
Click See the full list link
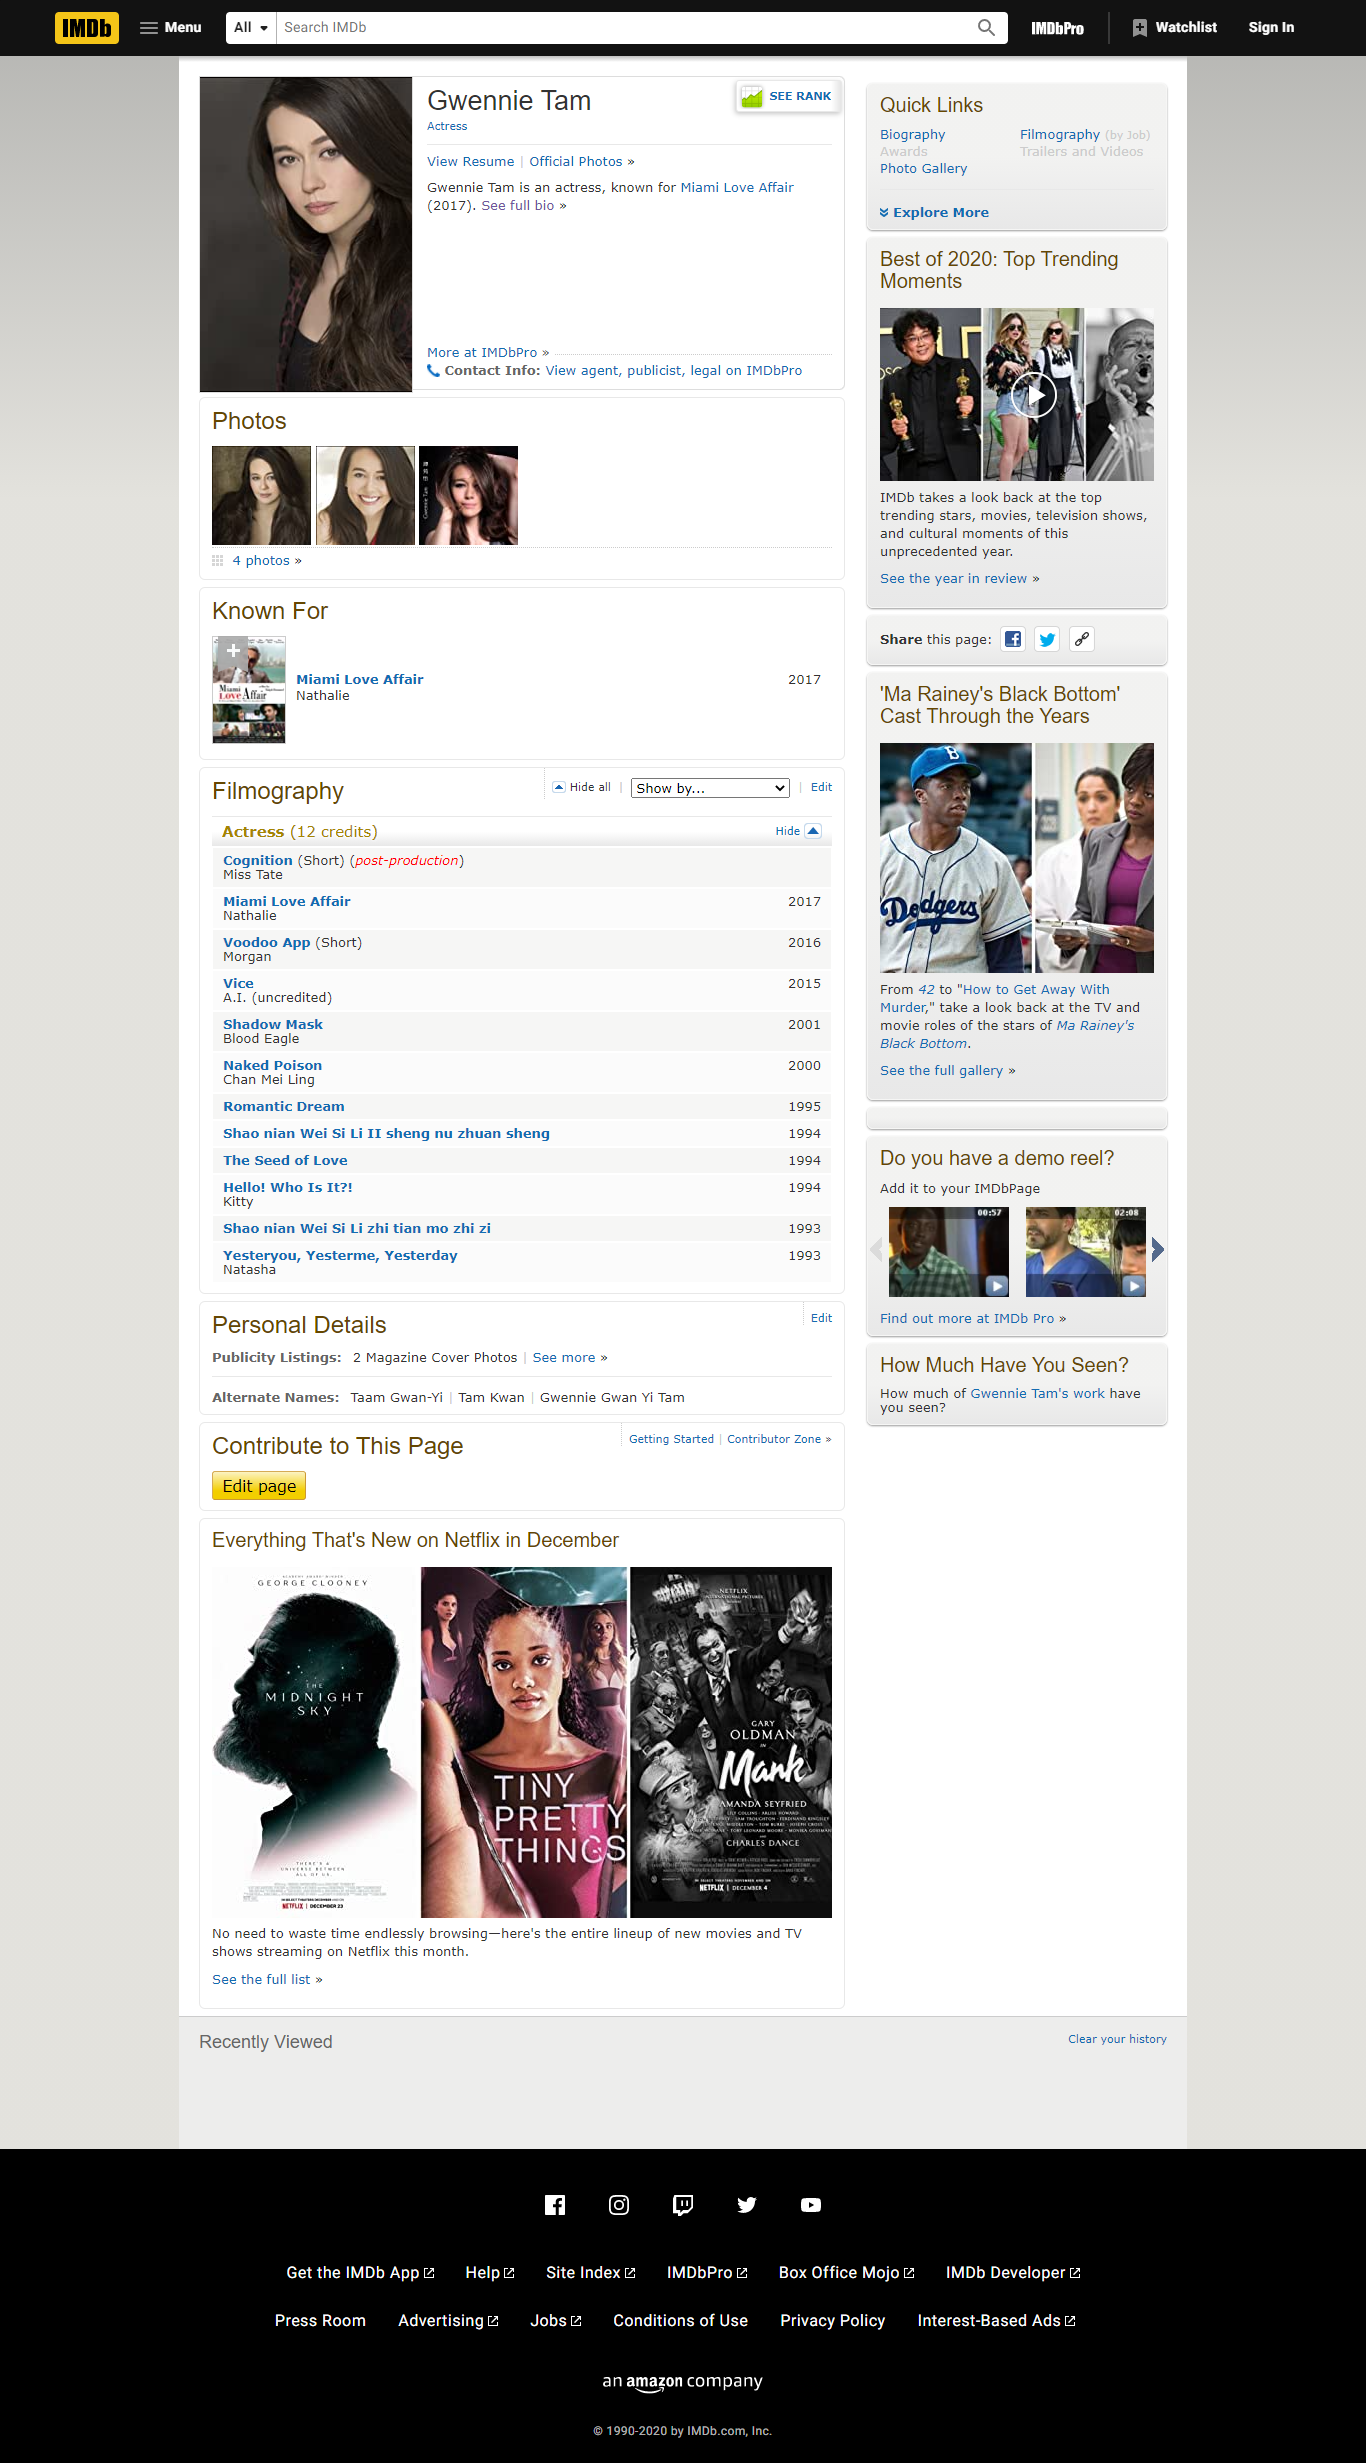tap(261, 1979)
